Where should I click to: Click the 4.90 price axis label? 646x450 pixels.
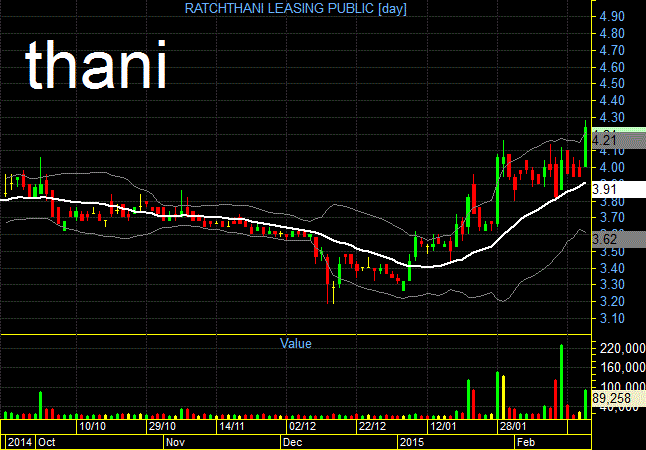(x=613, y=16)
